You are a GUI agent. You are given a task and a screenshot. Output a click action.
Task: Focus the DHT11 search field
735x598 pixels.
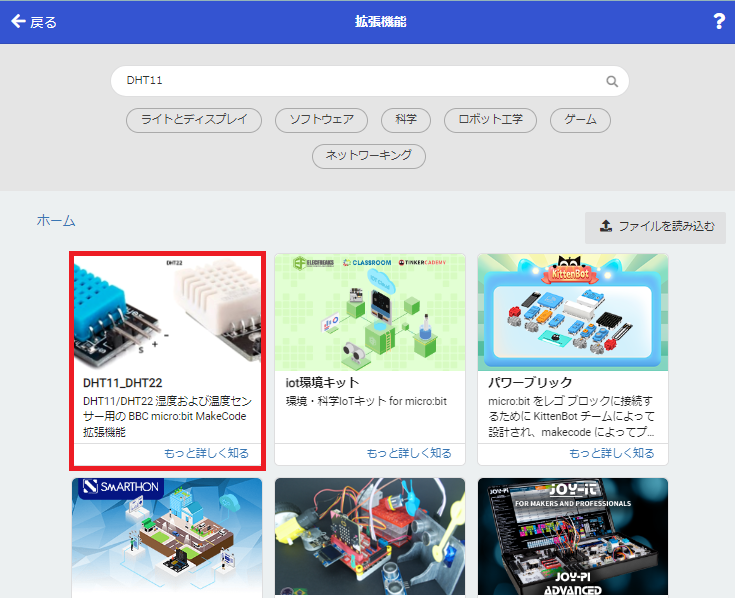[x=369, y=81]
